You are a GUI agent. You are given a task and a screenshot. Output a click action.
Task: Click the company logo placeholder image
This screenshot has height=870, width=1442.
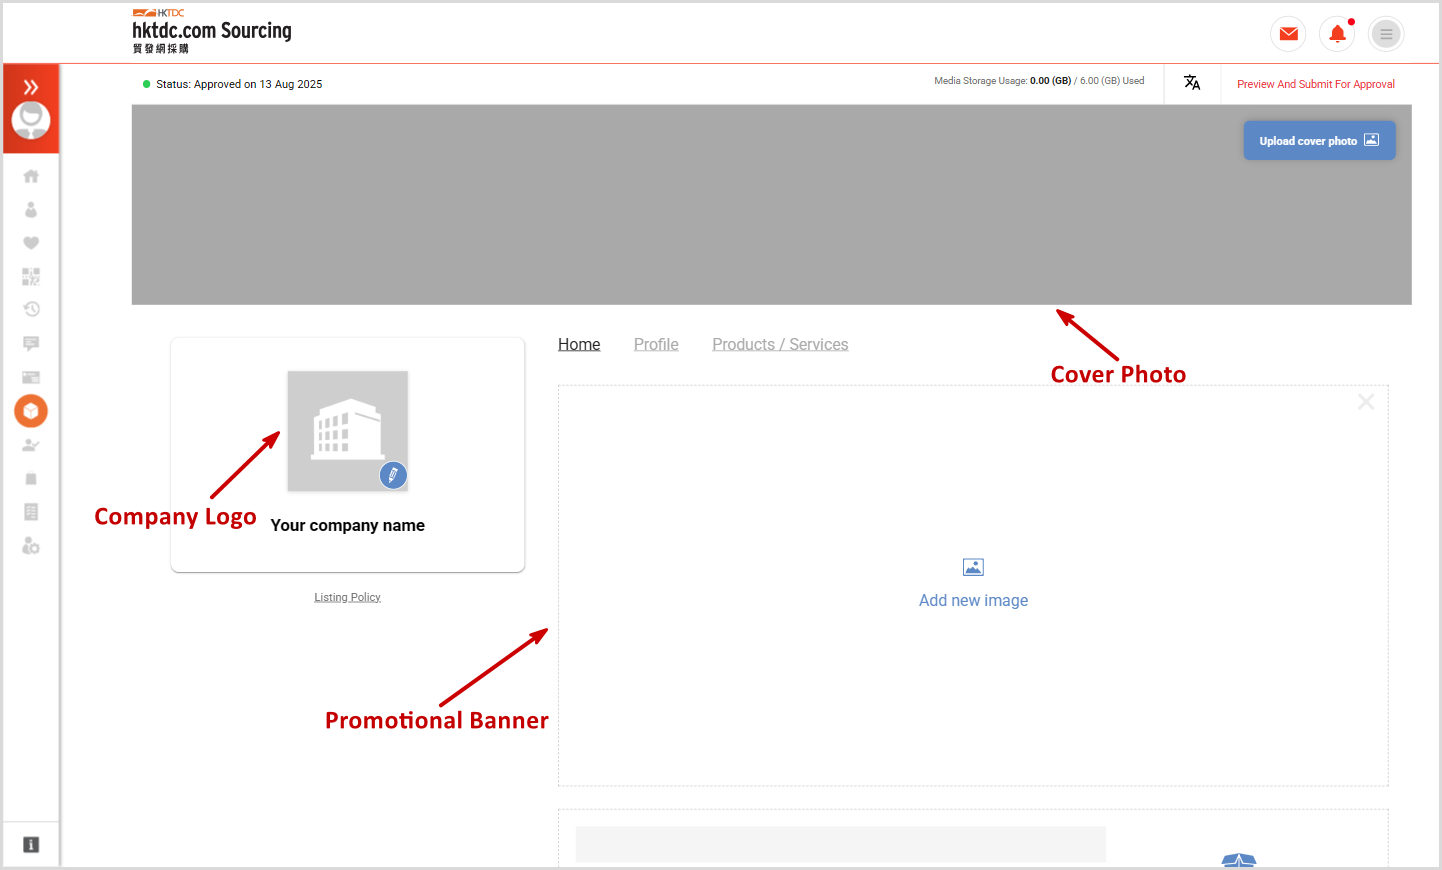point(348,431)
